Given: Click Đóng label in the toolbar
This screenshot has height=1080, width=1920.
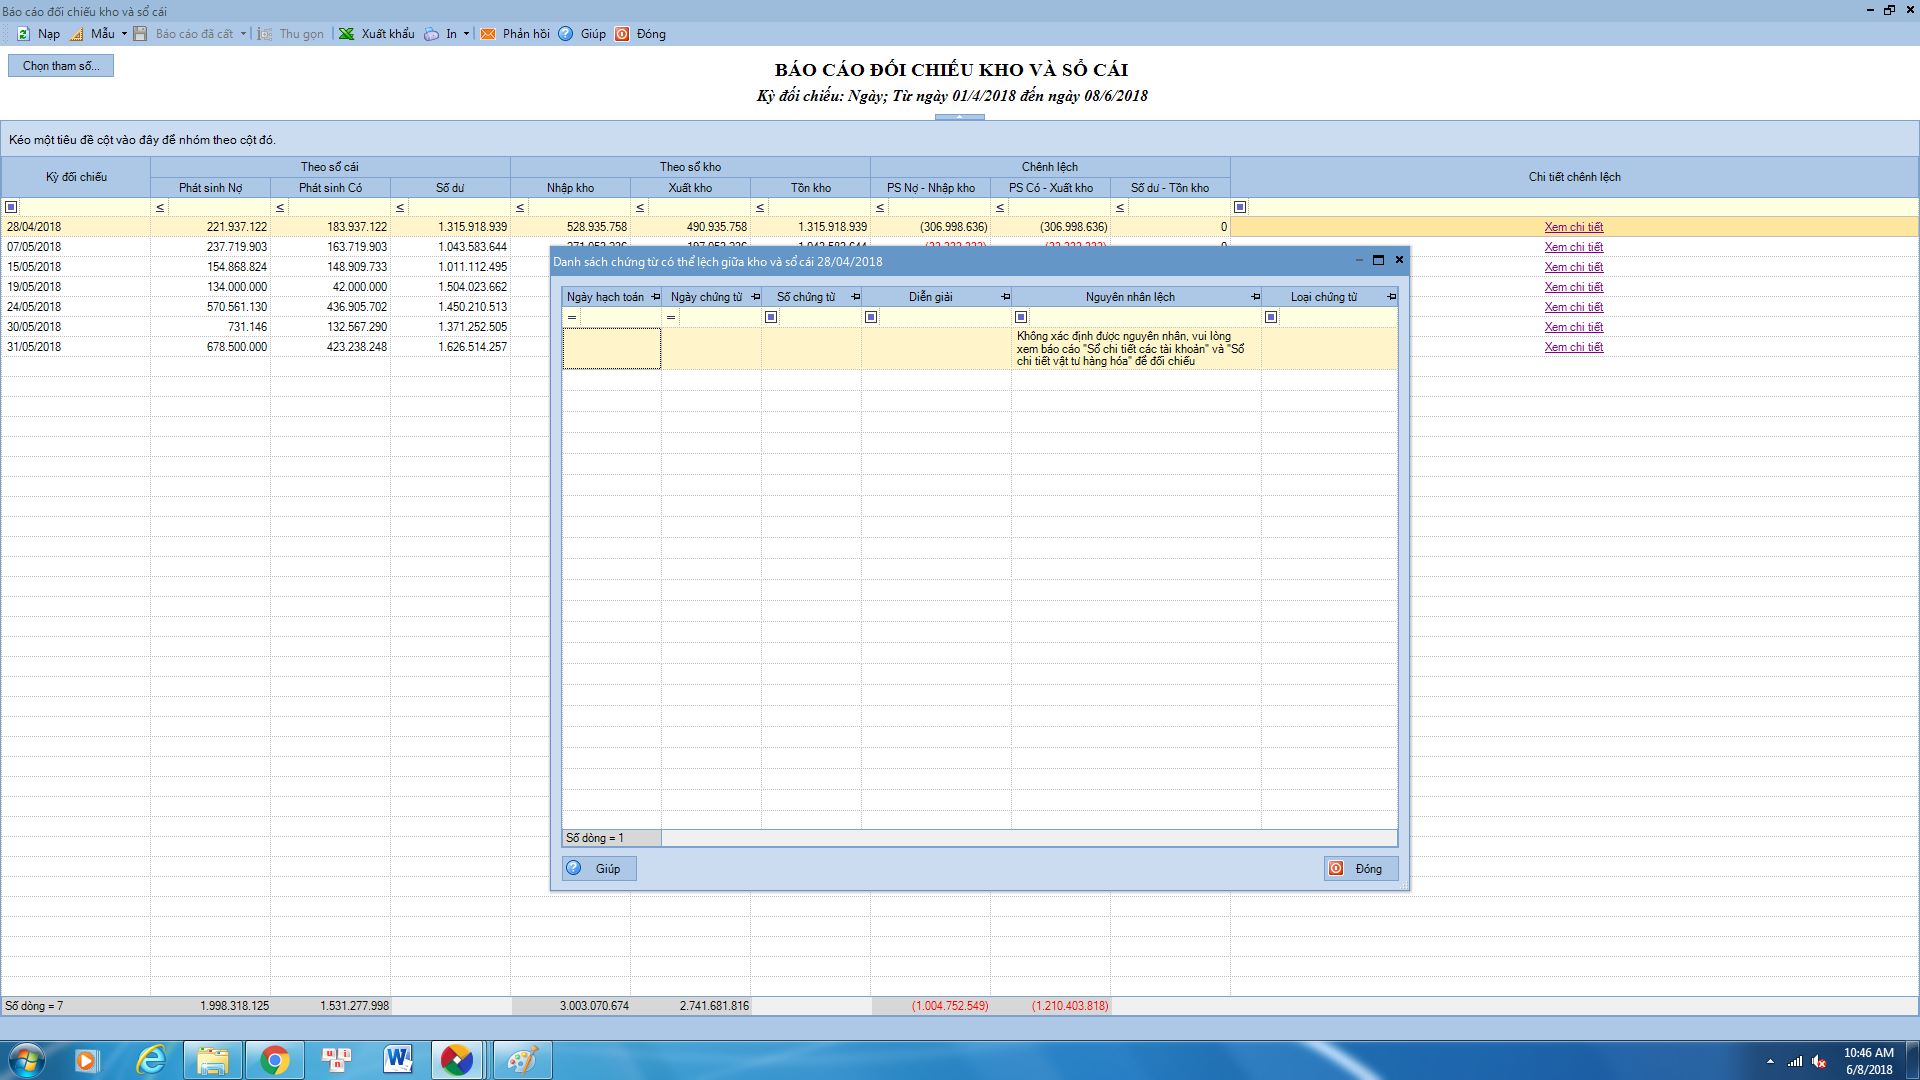Looking at the screenshot, I should [x=651, y=34].
